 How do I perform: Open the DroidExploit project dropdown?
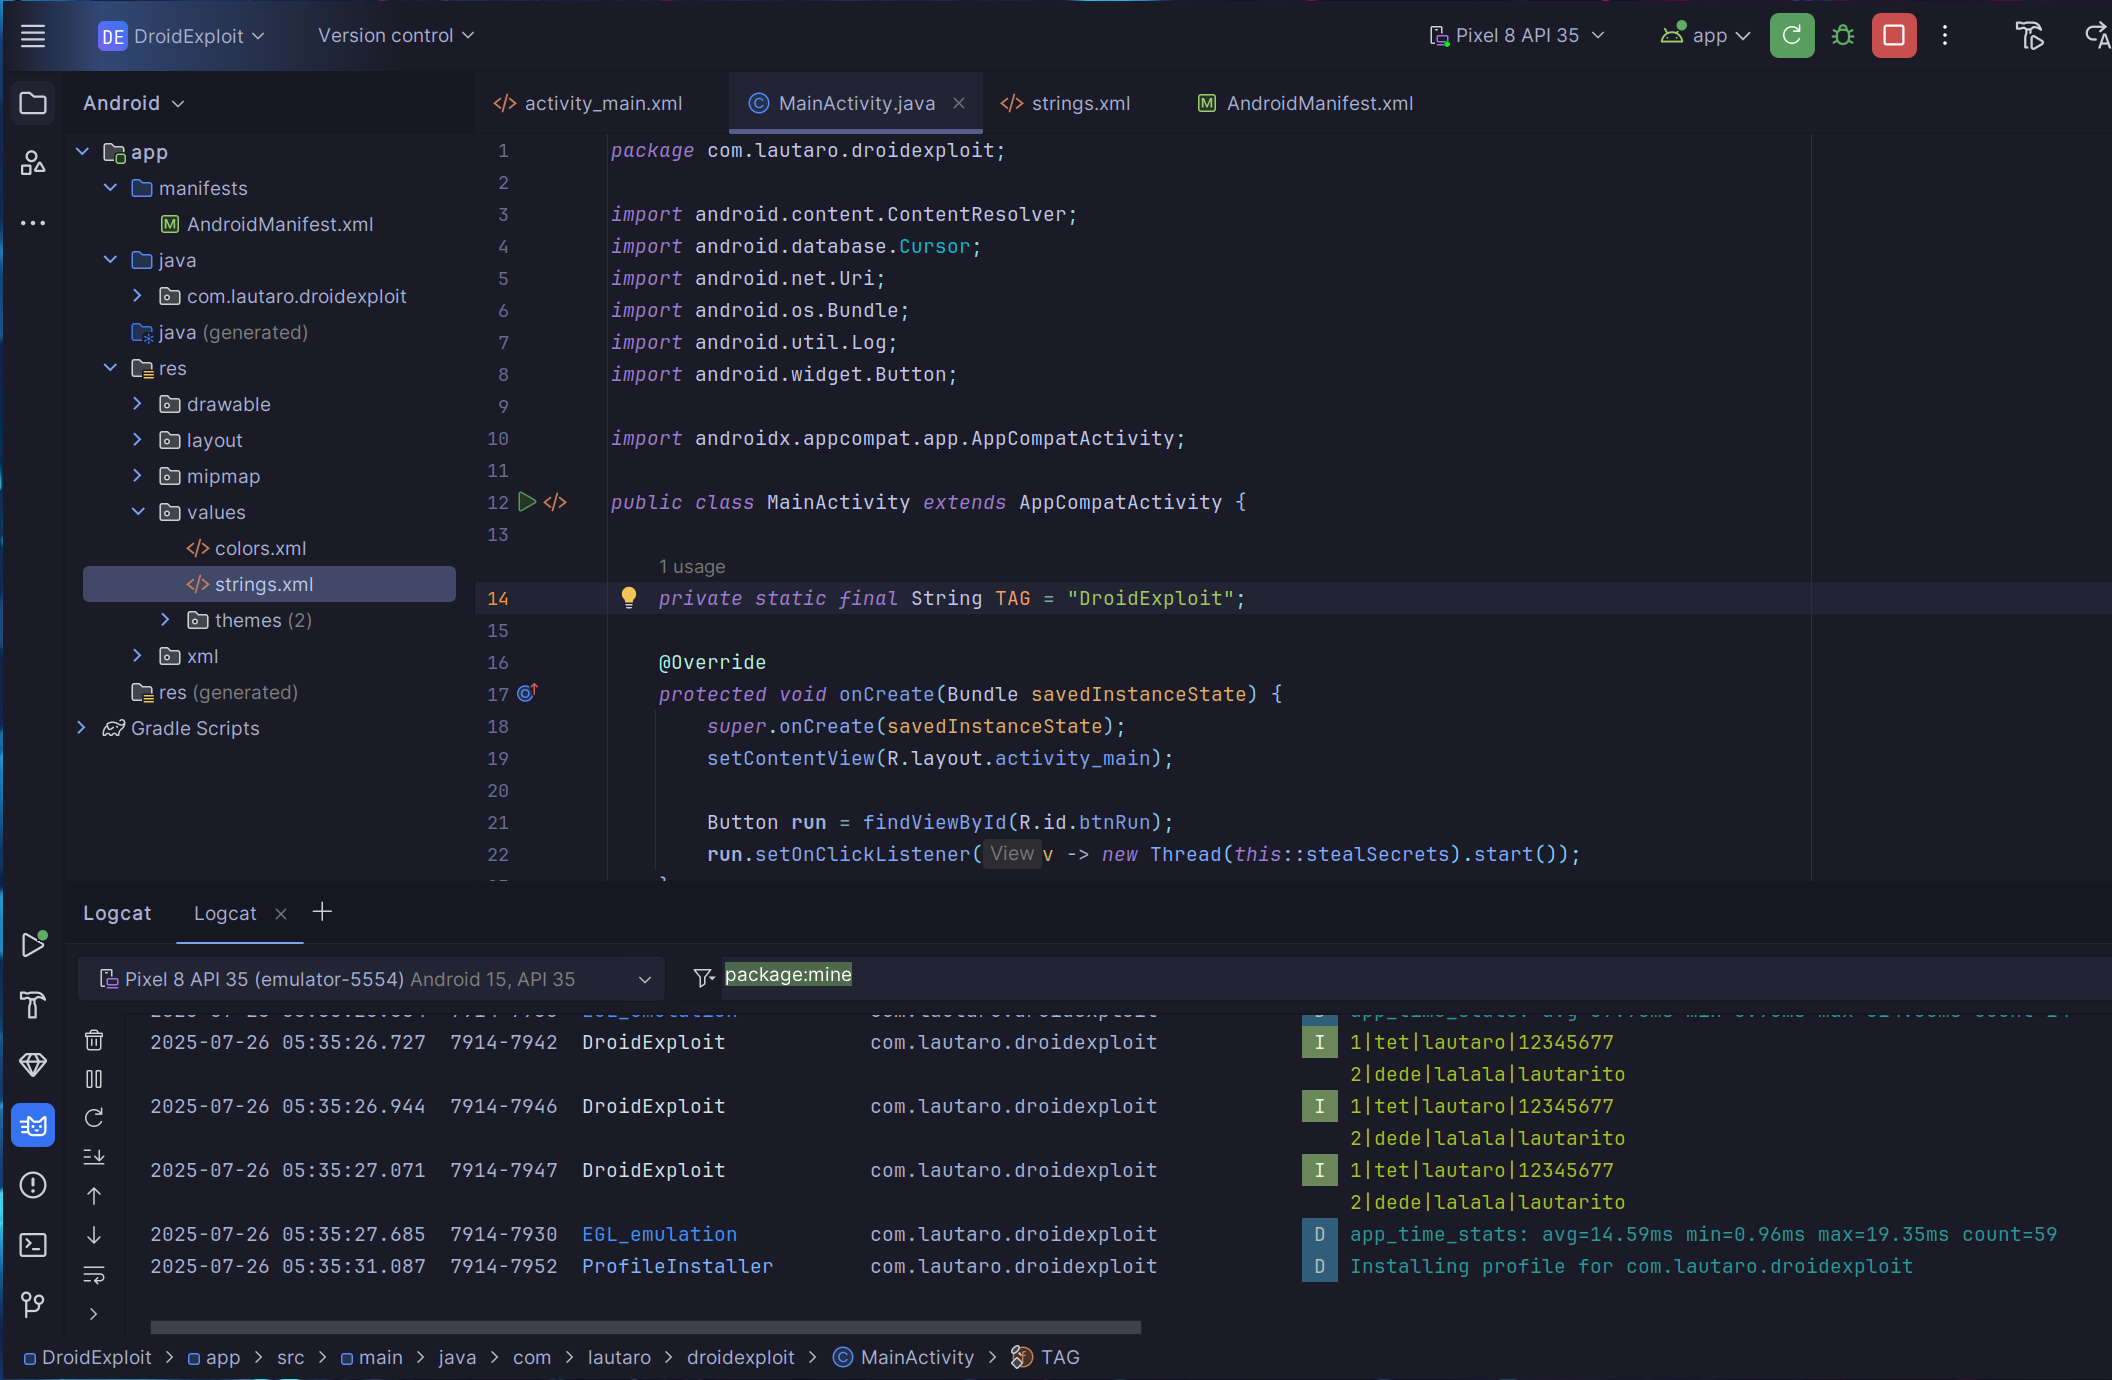pyautogui.click(x=181, y=36)
